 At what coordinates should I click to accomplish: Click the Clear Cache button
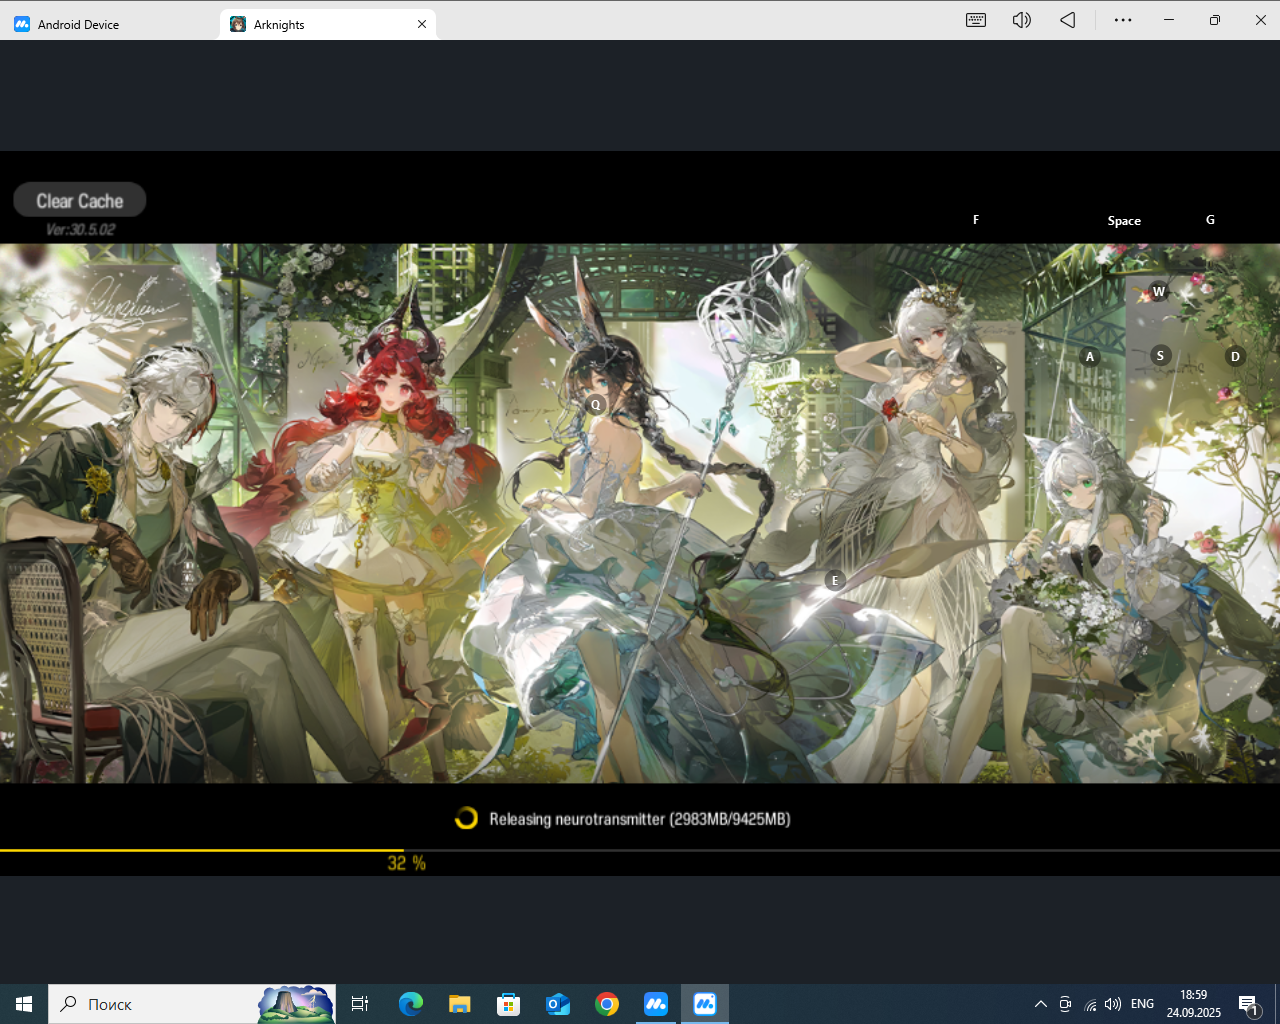tap(80, 200)
